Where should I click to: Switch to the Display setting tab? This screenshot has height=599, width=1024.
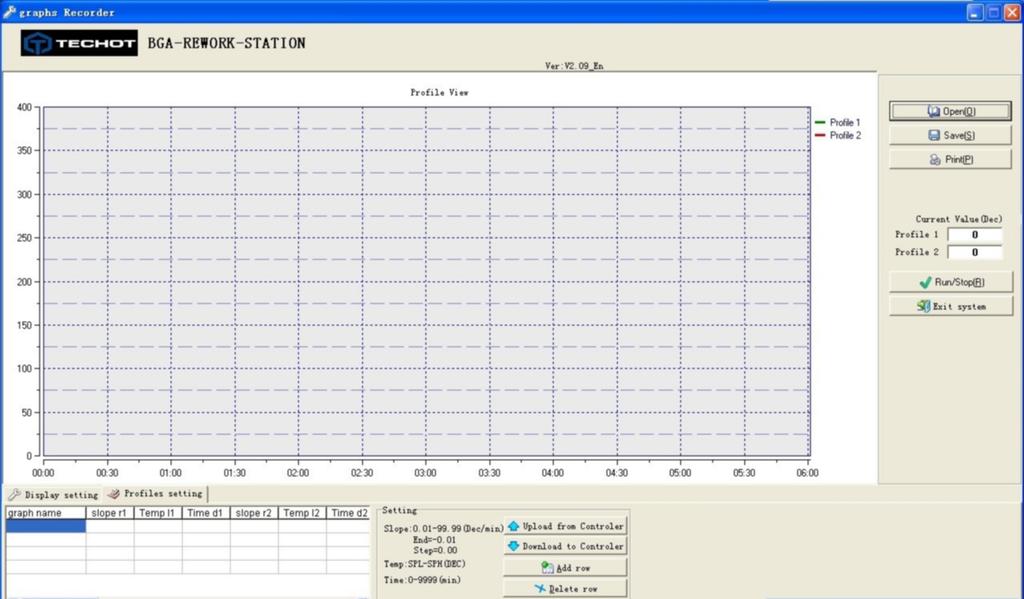(54, 494)
